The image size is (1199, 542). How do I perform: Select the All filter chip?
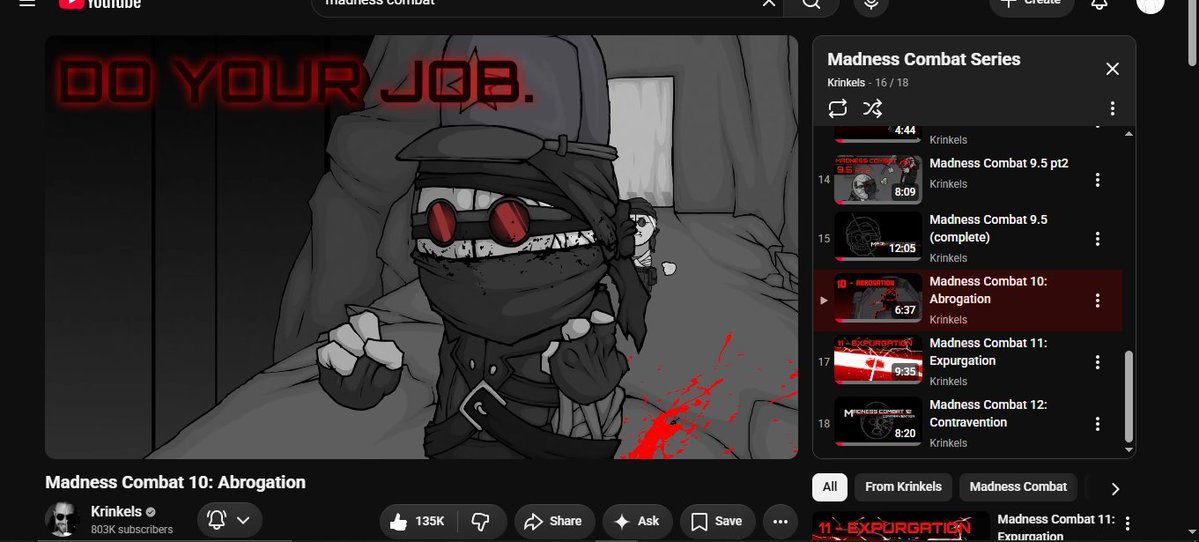coord(830,487)
